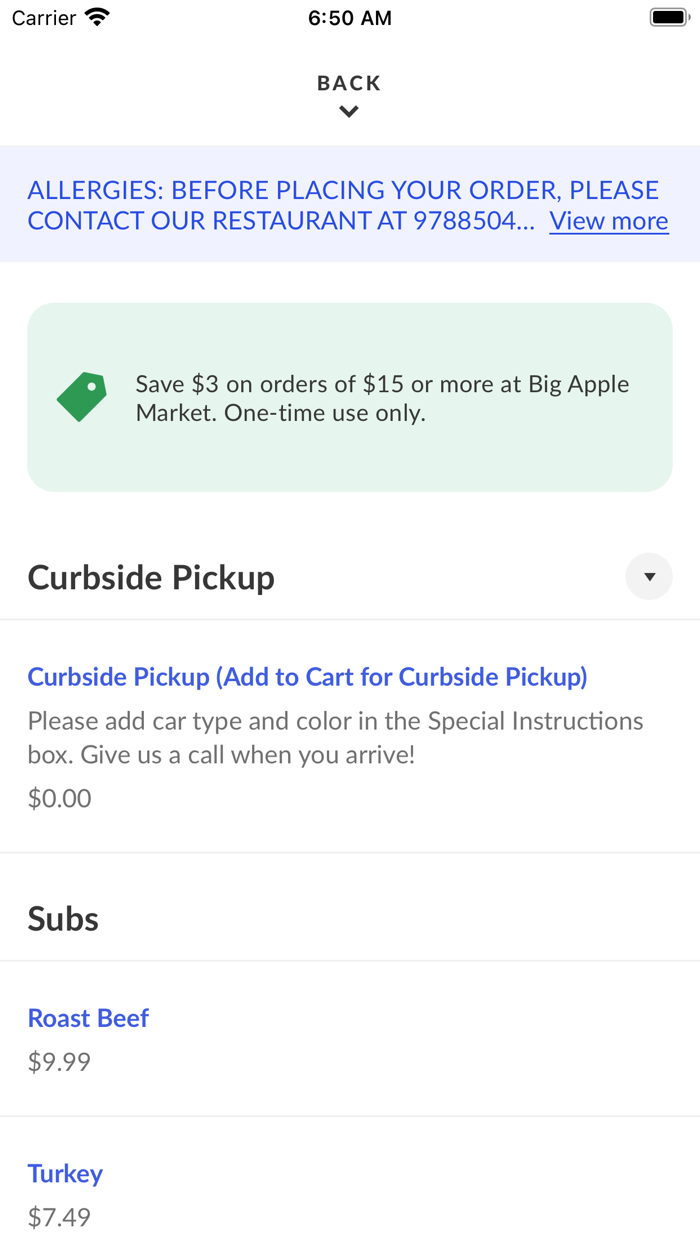
Task: Open the Roast Beef sub item
Action: tap(88, 1018)
